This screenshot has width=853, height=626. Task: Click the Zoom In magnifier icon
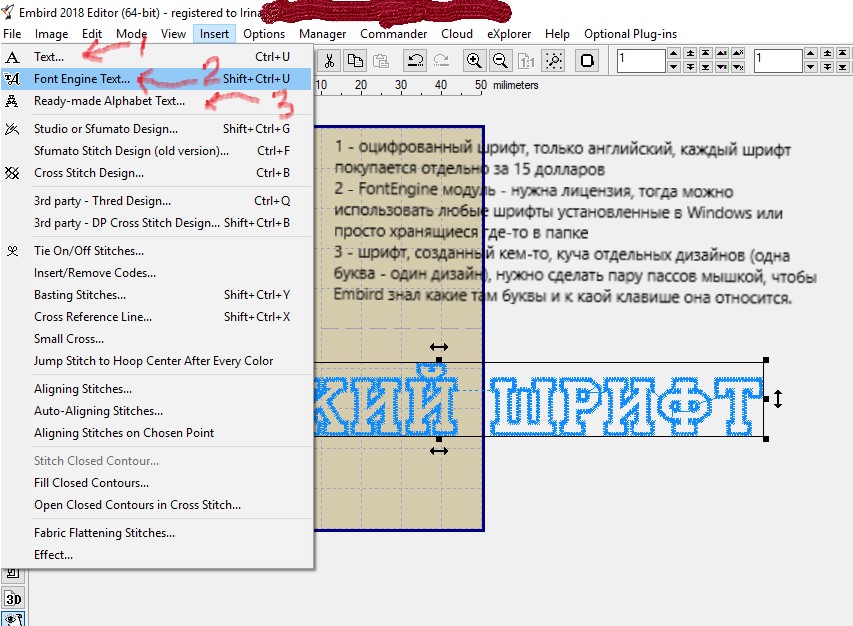click(x=474, y=60)
